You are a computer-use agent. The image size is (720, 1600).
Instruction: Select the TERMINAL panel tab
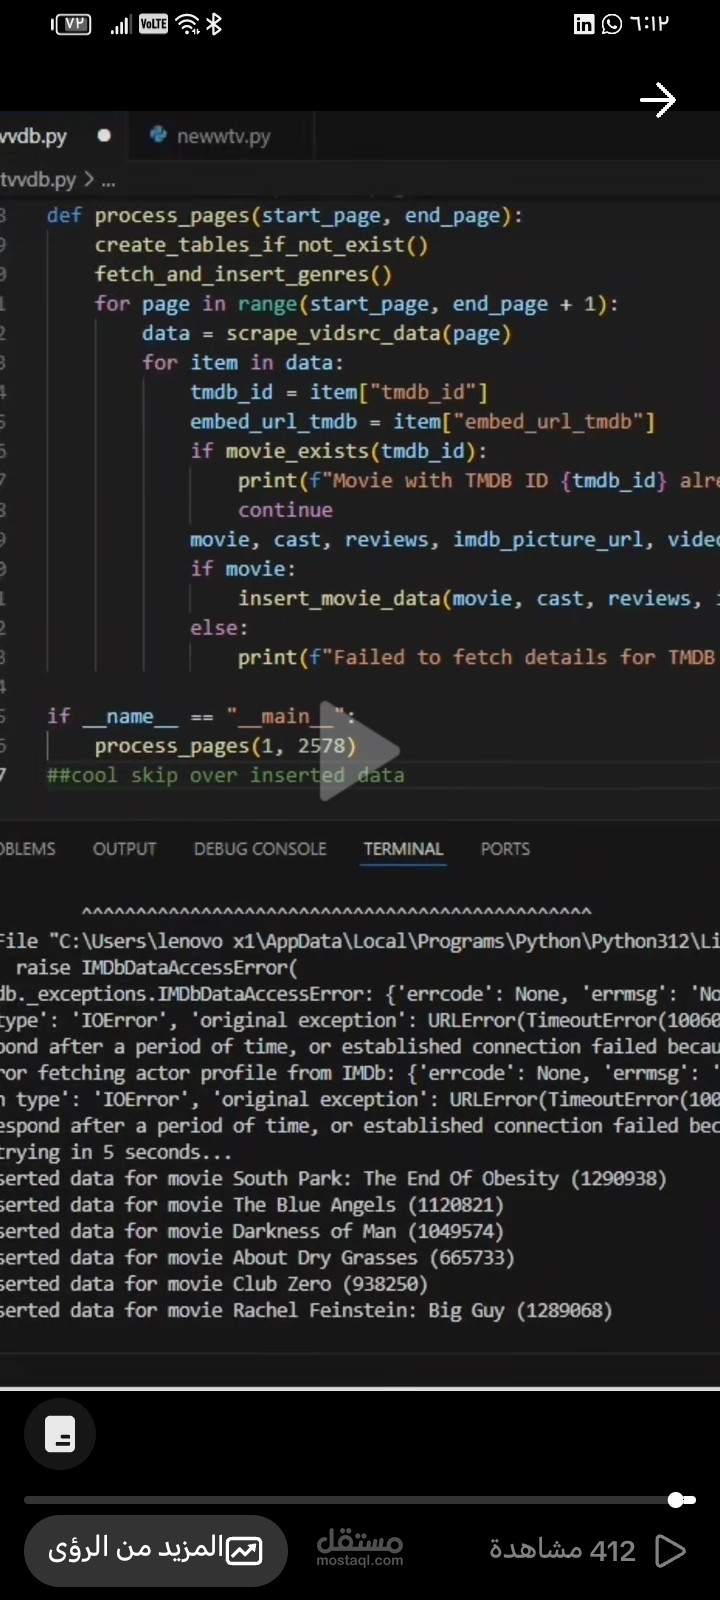click(x=403, y=849)
